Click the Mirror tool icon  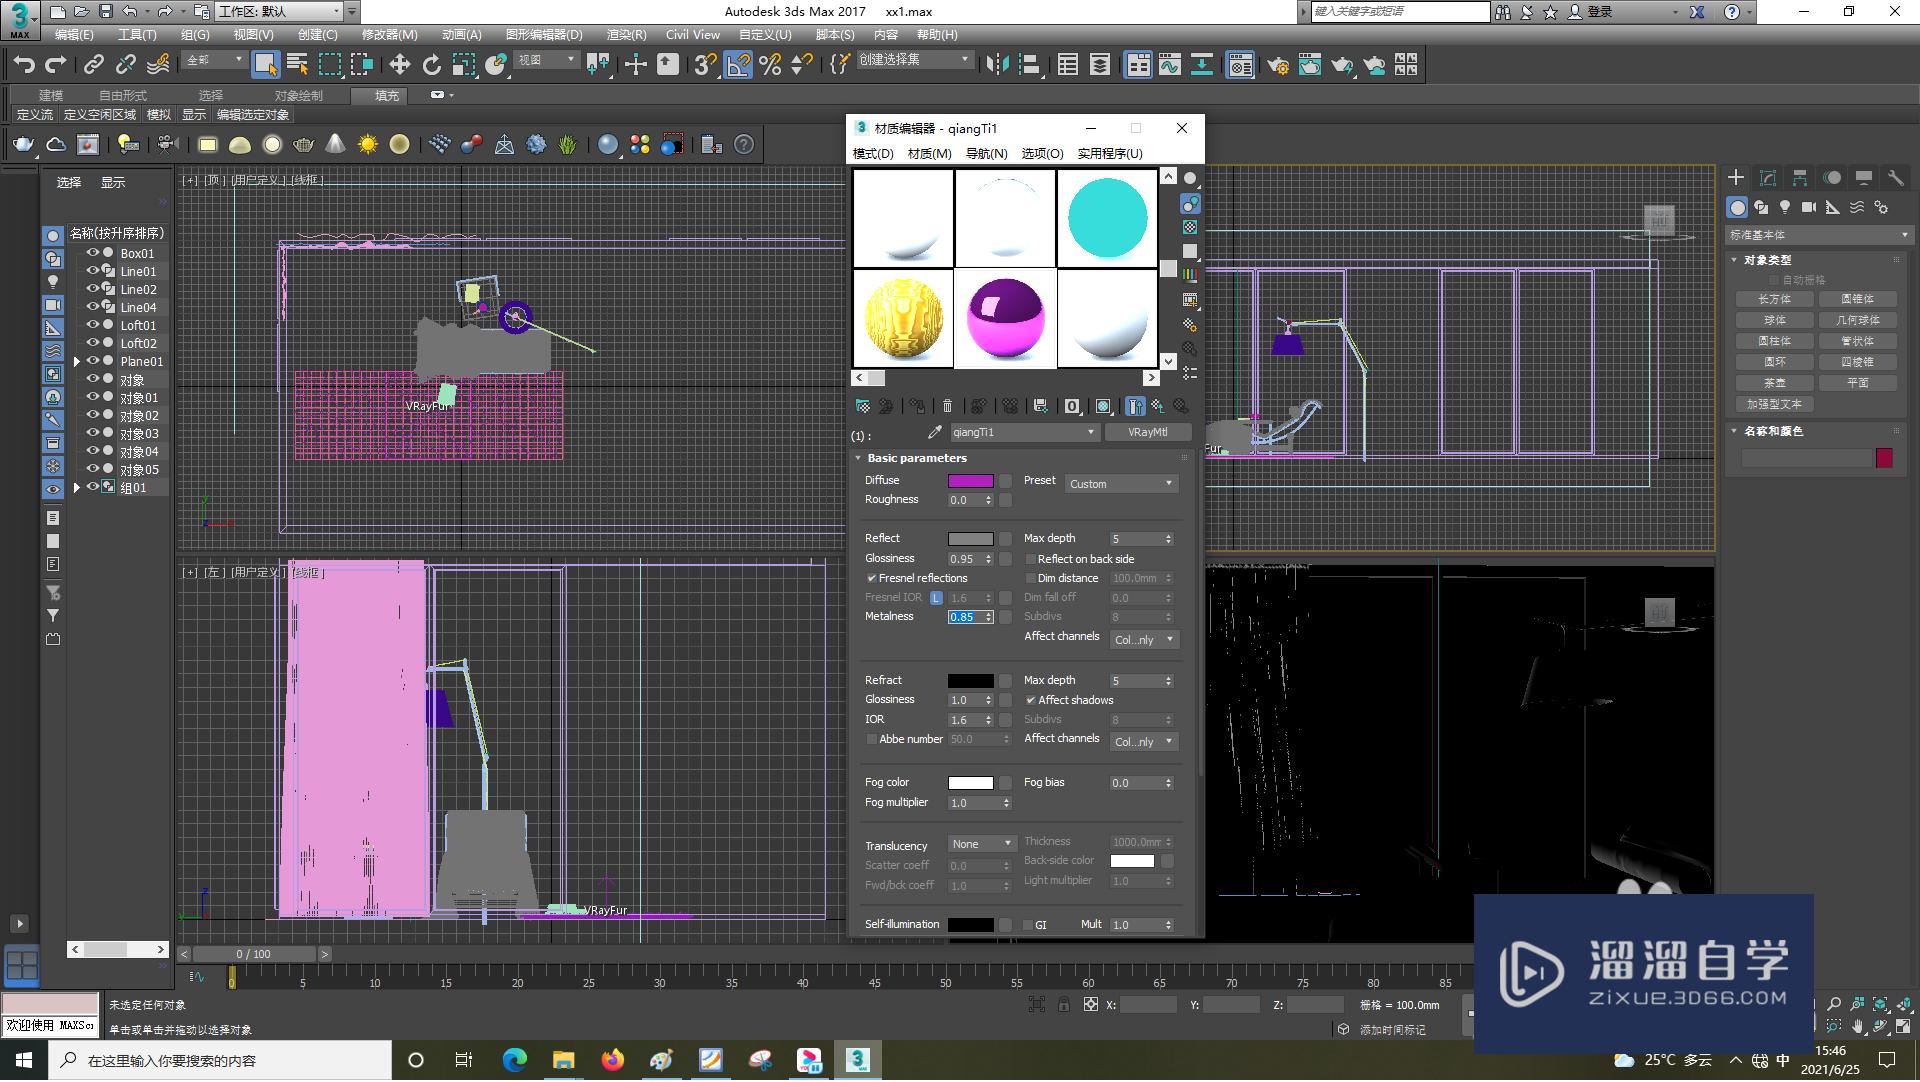pos(997,65)
